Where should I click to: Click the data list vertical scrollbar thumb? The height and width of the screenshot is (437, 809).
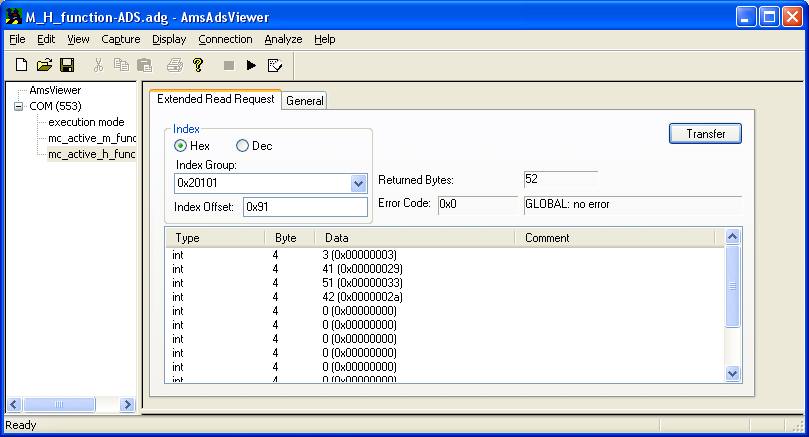tap(733, 286)
